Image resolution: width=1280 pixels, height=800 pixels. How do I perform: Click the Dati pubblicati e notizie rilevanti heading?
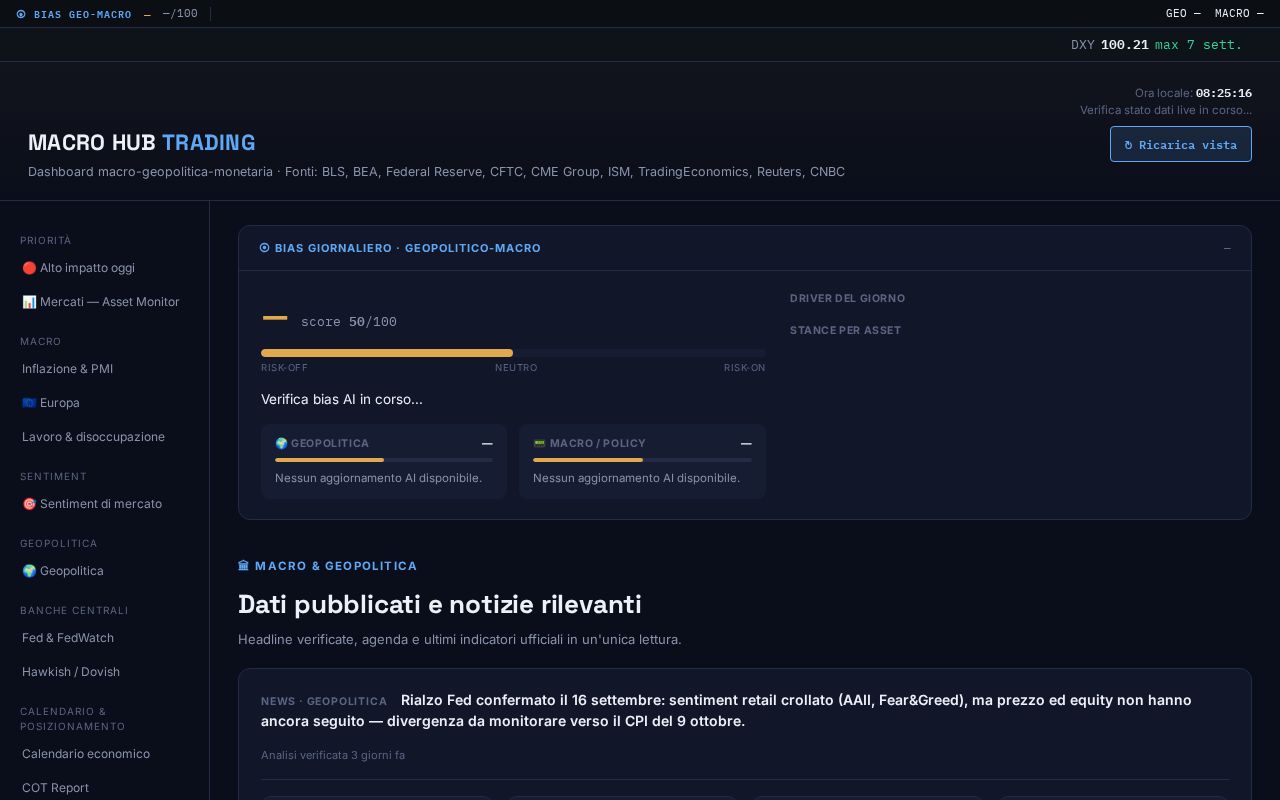(440, 604)
